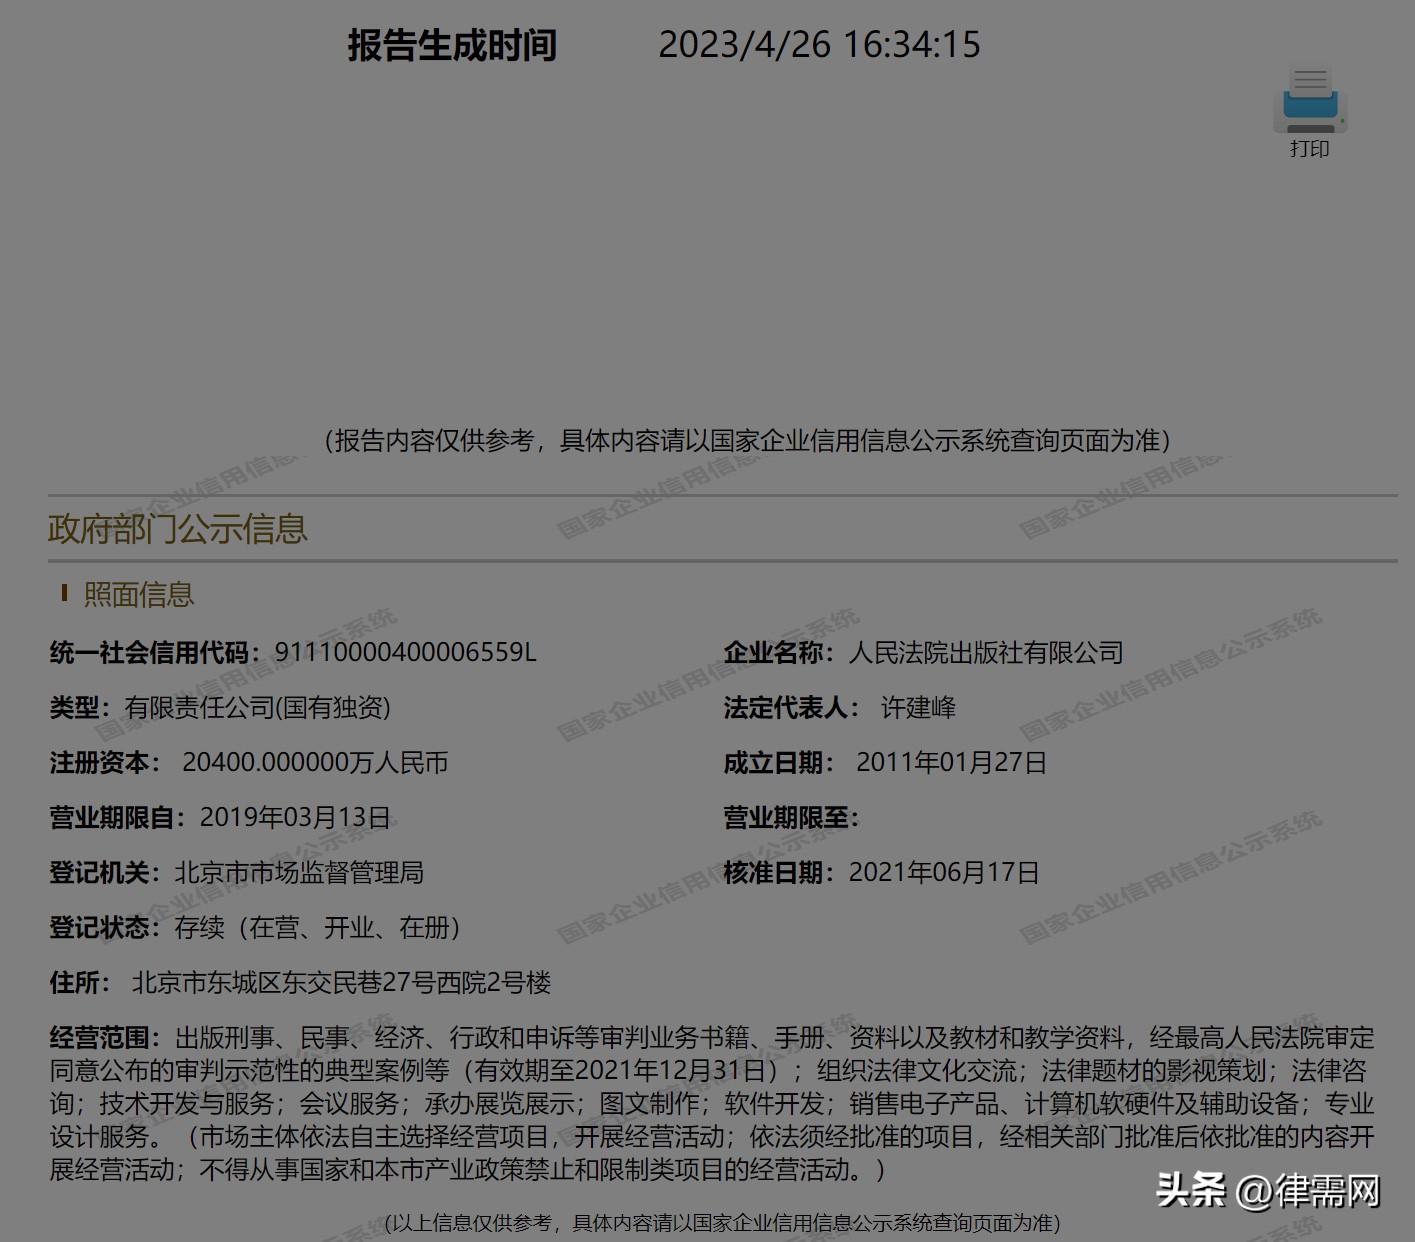
Task: Click approval date 2021年06月17日
Action: pyautogui.click(x=944, y=873)
